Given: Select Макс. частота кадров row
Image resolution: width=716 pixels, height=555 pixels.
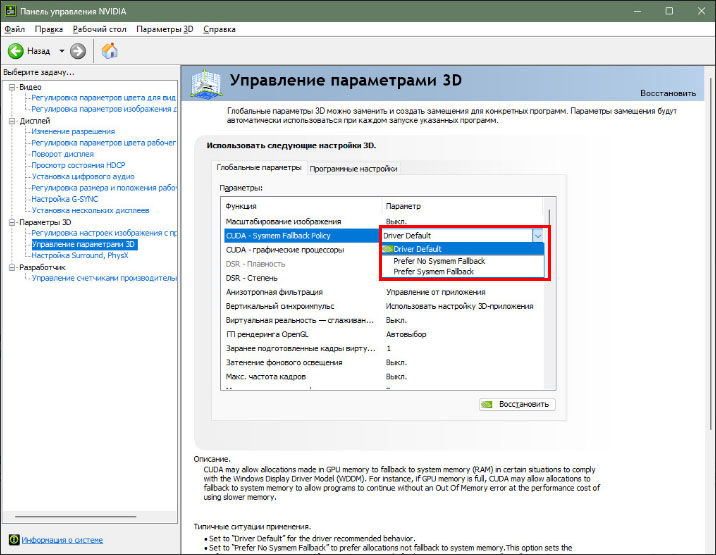Looking at the screenshot, I should pyautogui.click(x=384, y=376).
